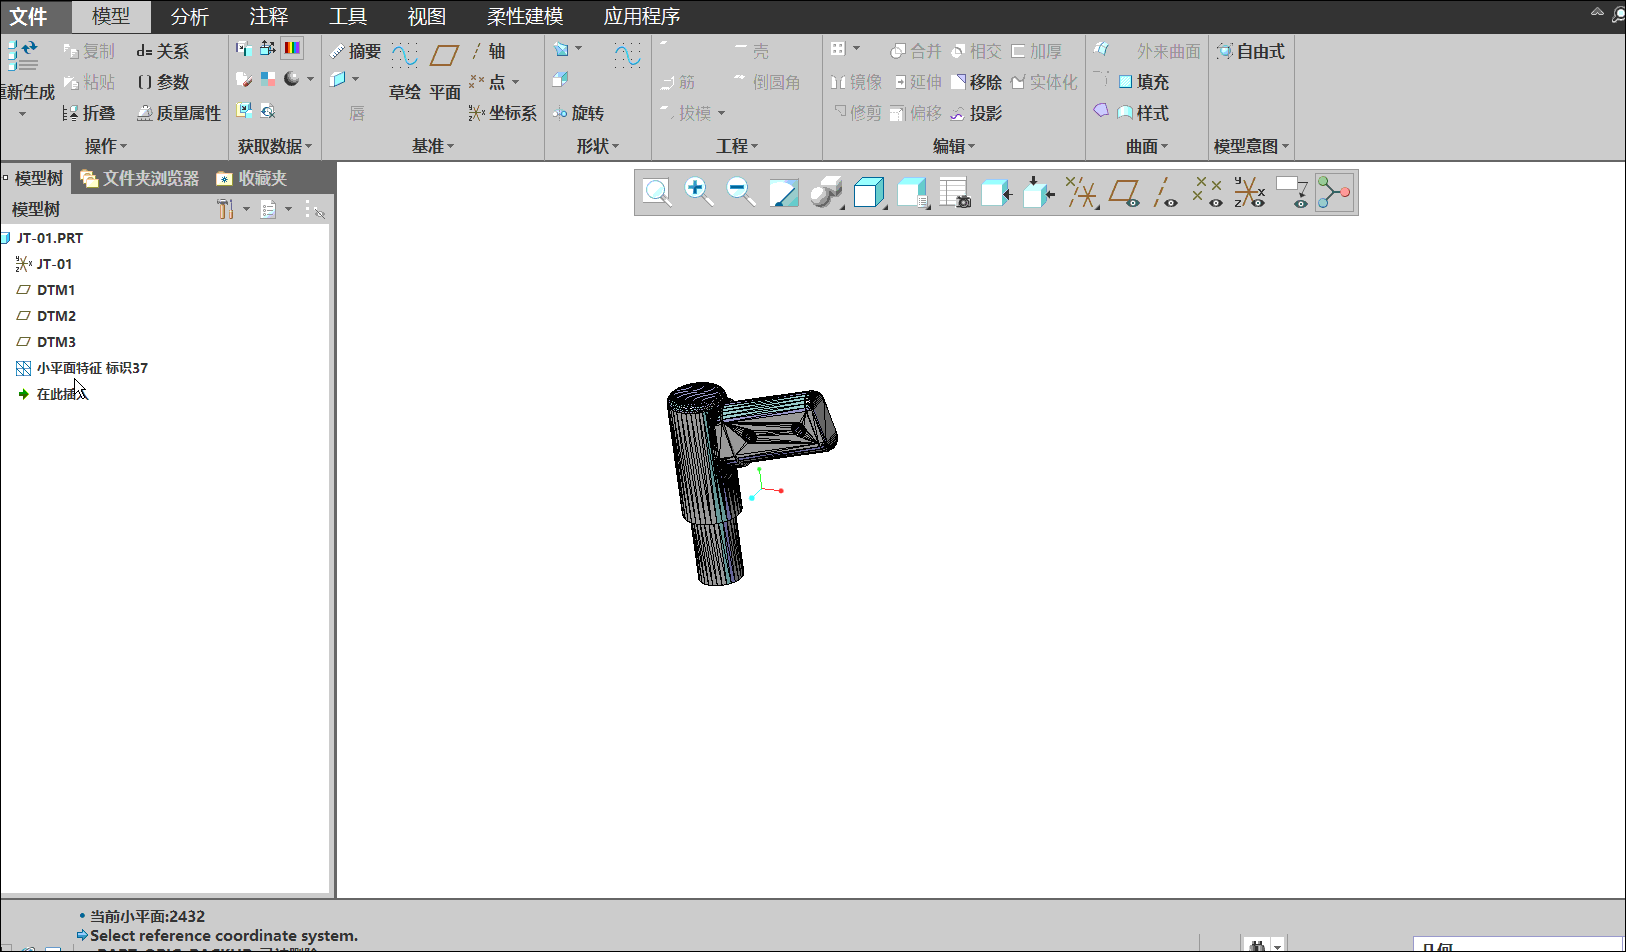Open the 自由式 freestyle tool

(x=1250, y=51)
